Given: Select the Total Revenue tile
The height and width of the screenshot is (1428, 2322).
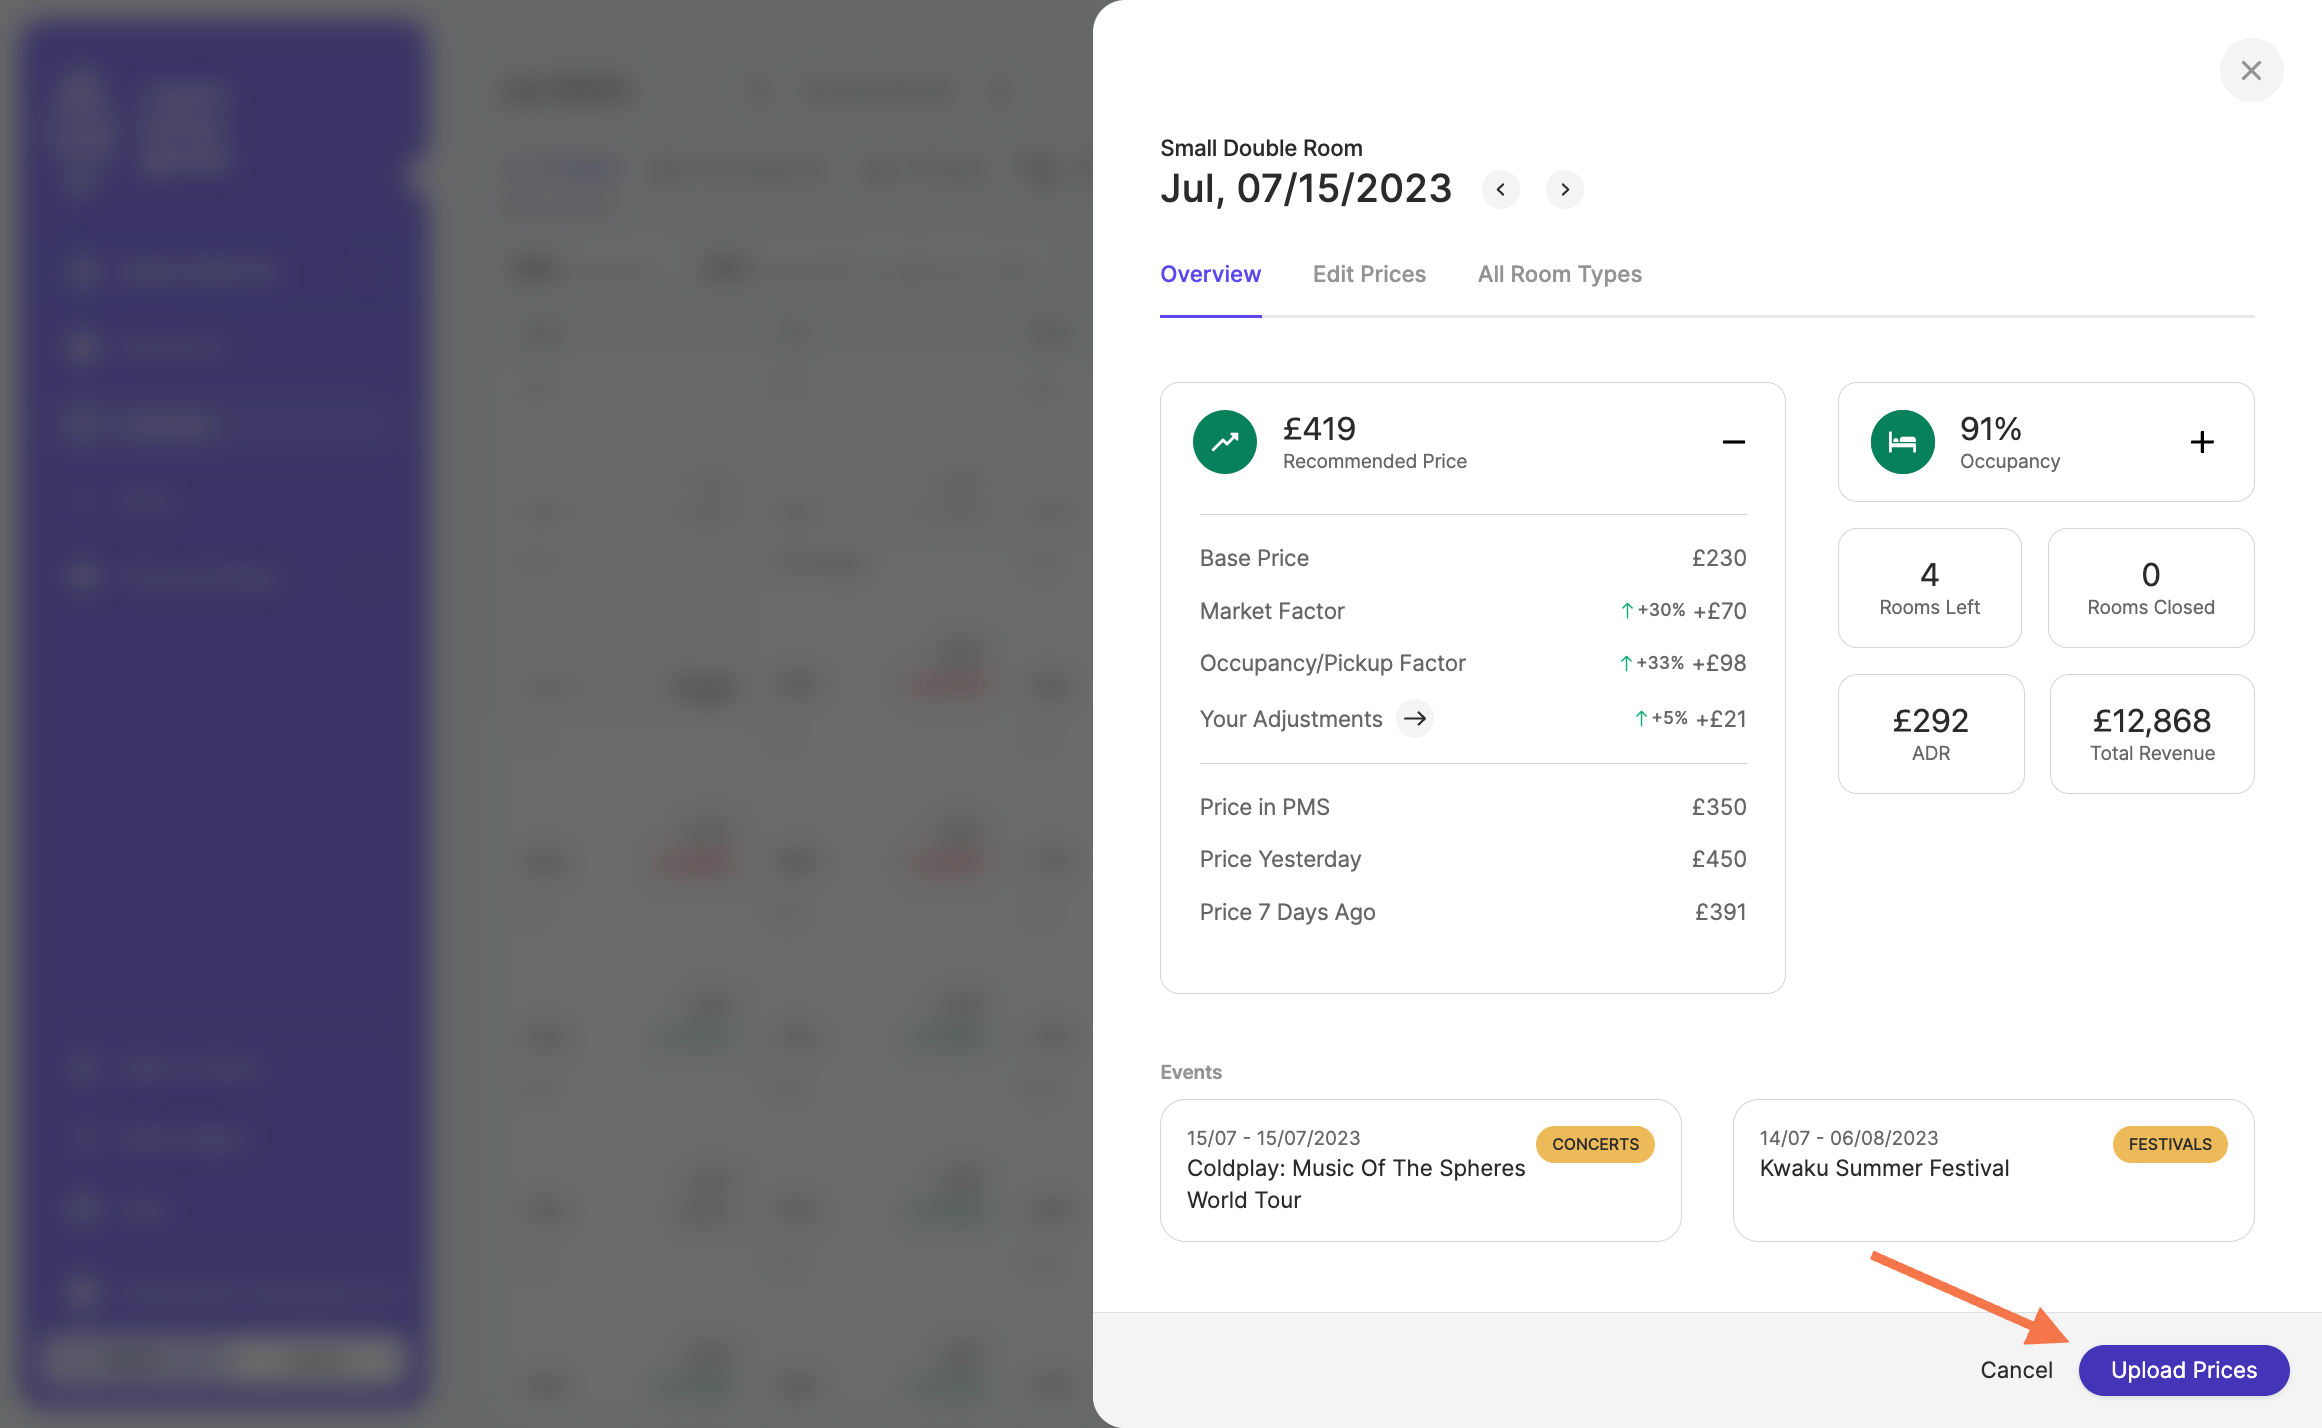Looking at the screenshot, I should coord(2152,734).
